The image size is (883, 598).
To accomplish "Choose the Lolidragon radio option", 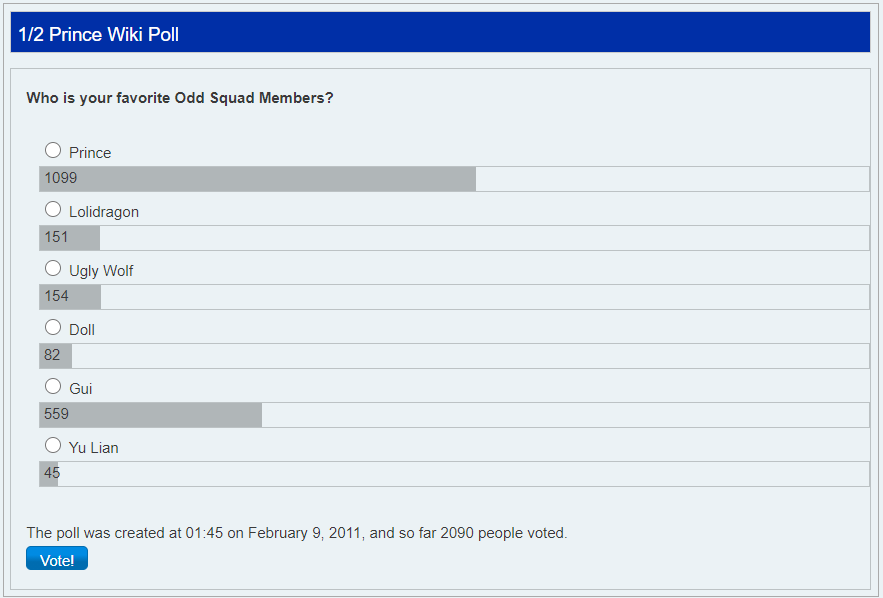I will [x=53, y=209].
